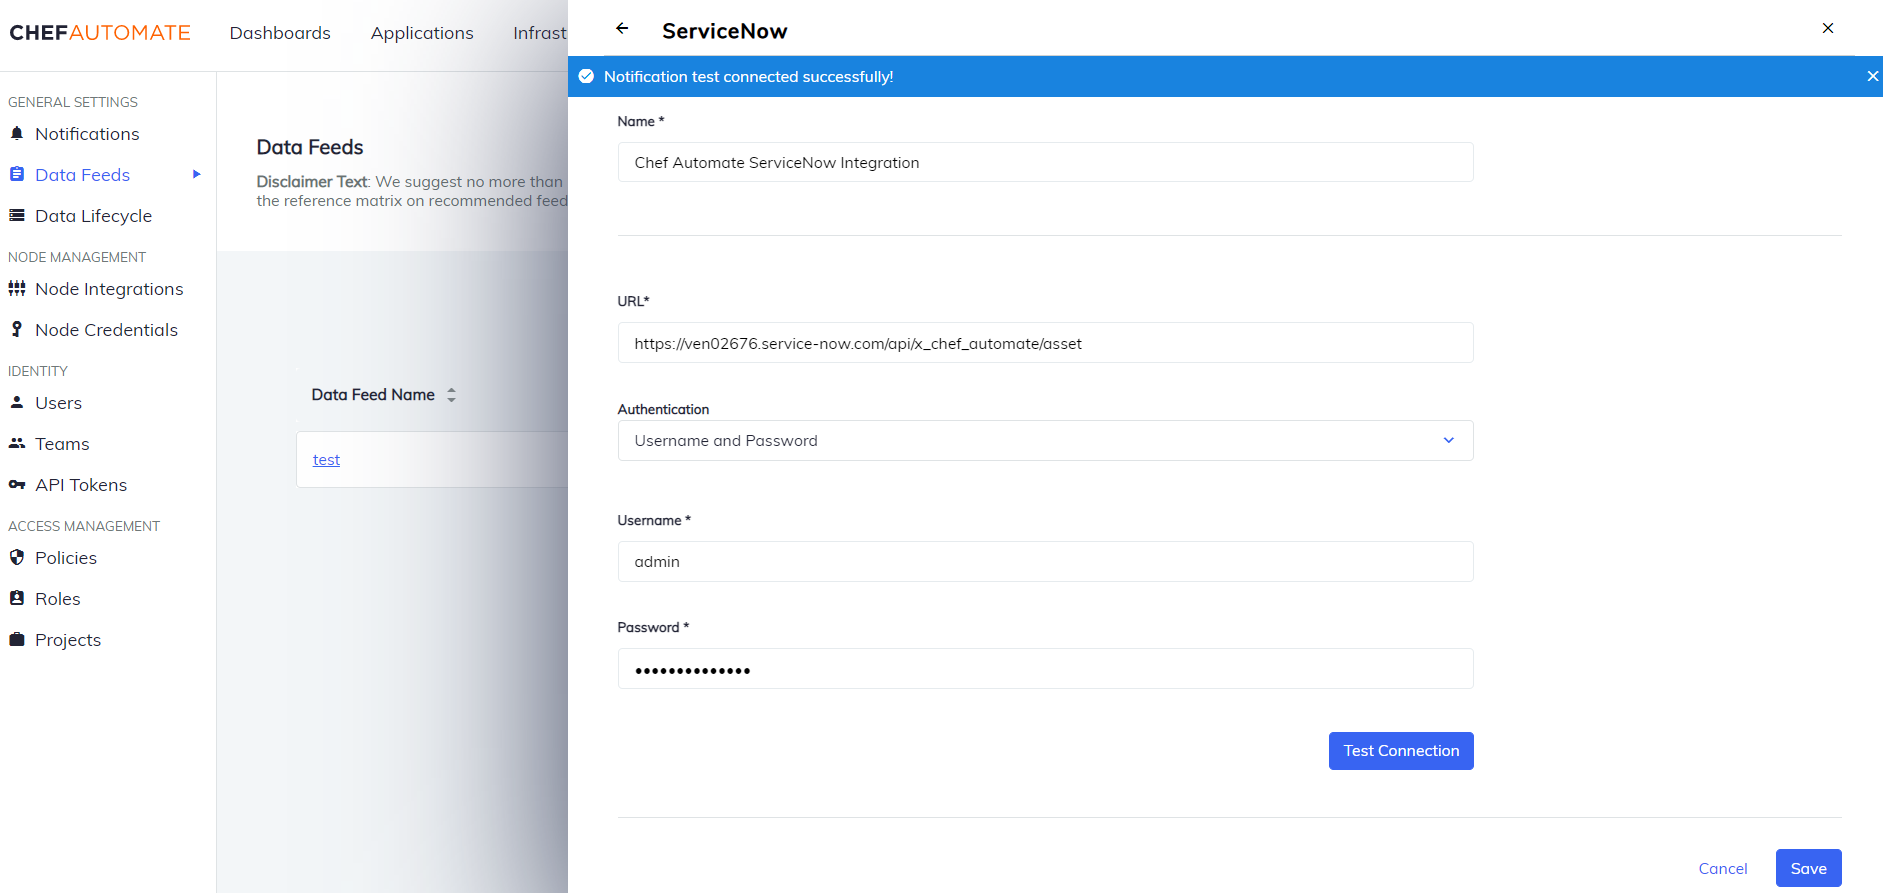Open the test data feed link
The height and width of the screenshot is (893, 1883).
pos(326,460)
